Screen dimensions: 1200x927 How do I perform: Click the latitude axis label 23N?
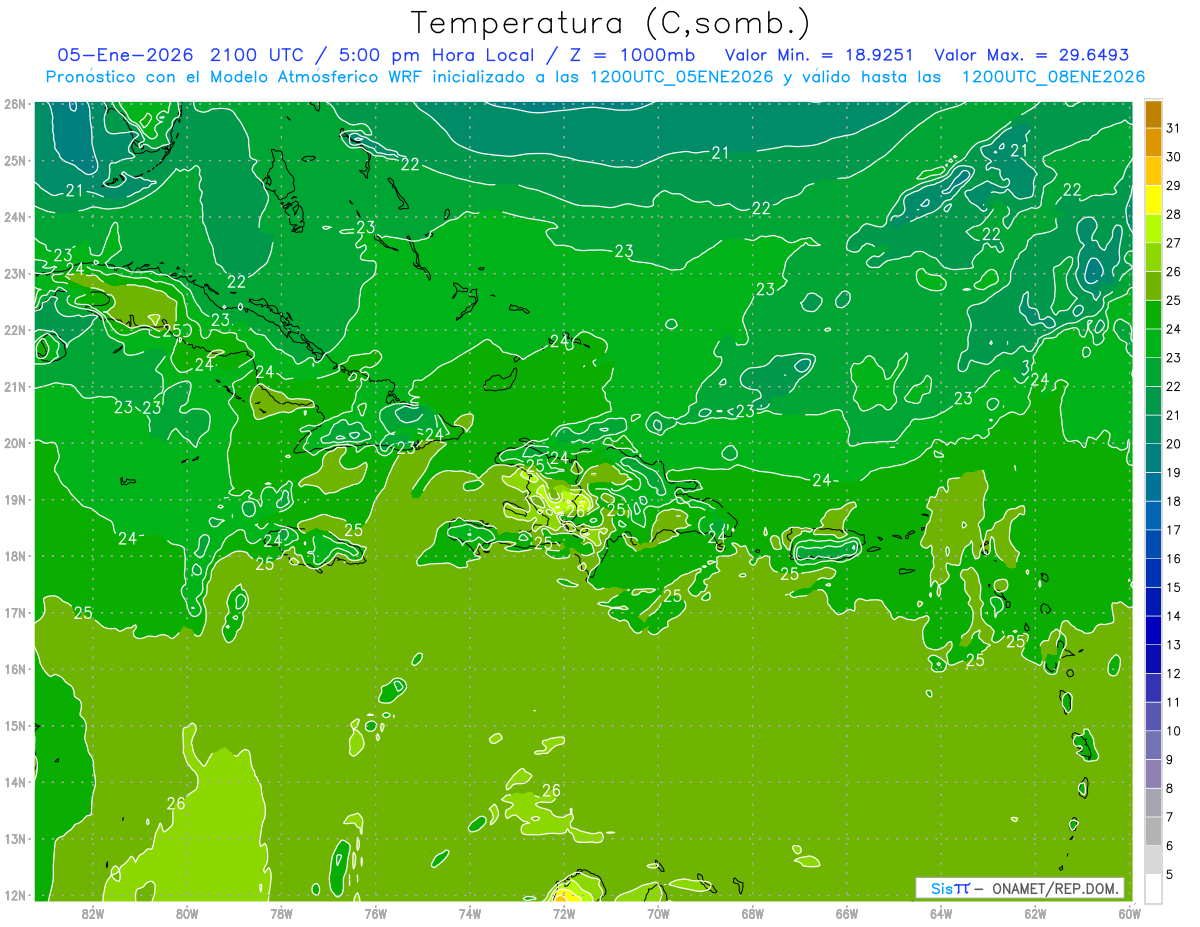pos(15,274)
